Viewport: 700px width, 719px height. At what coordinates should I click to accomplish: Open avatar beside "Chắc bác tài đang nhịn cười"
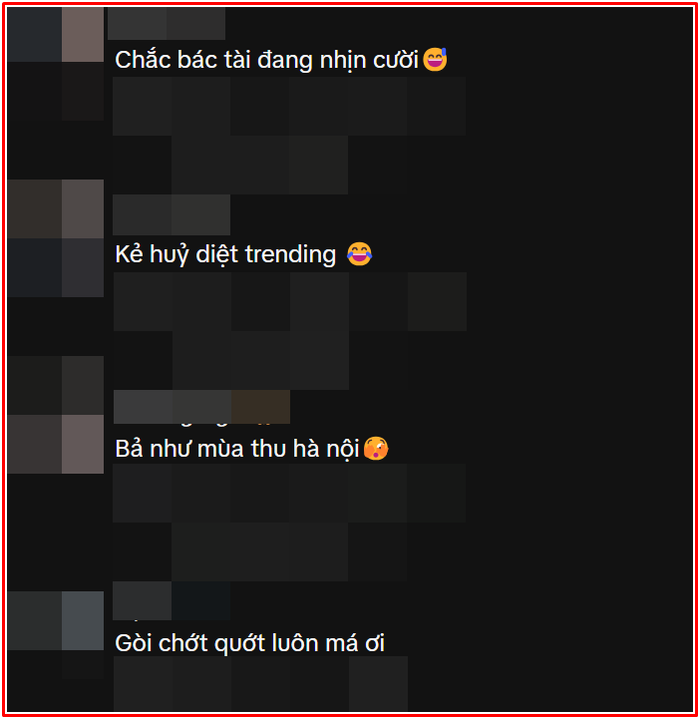coord(55,34)
